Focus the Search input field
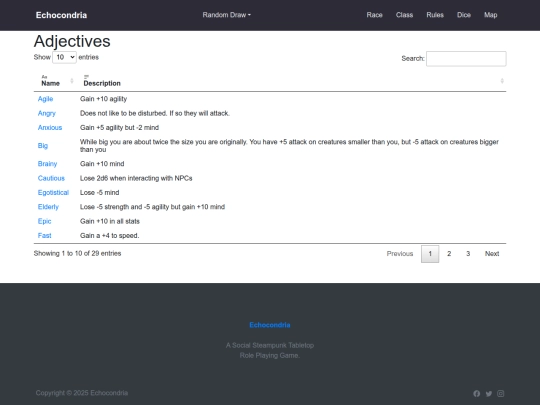 click(x=466, y=59)
